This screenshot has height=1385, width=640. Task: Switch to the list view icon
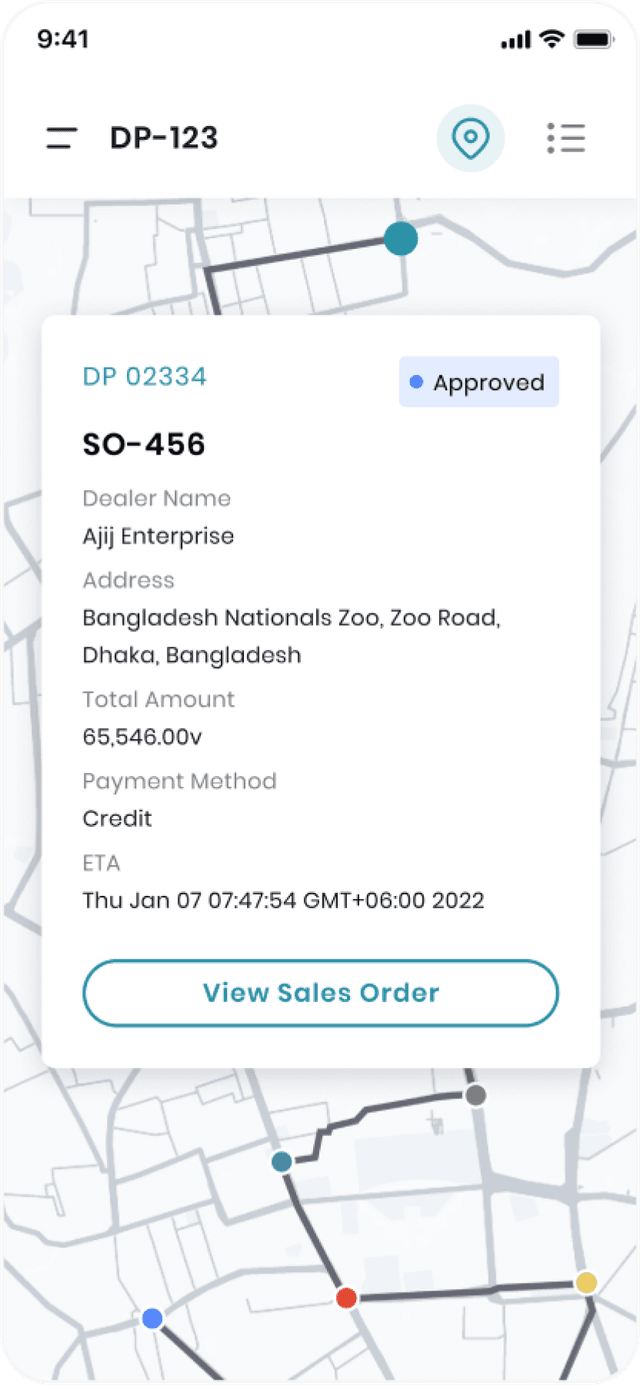[566, 138]
